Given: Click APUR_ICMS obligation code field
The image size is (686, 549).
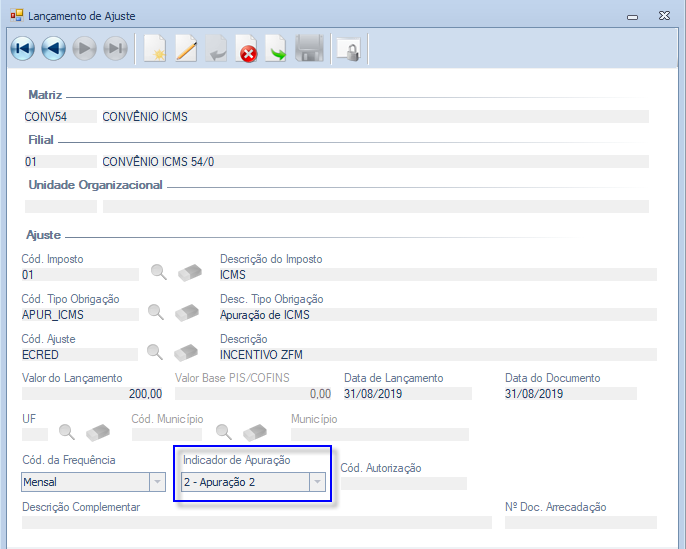Looking at the screenshot, I should pos(80,315).
